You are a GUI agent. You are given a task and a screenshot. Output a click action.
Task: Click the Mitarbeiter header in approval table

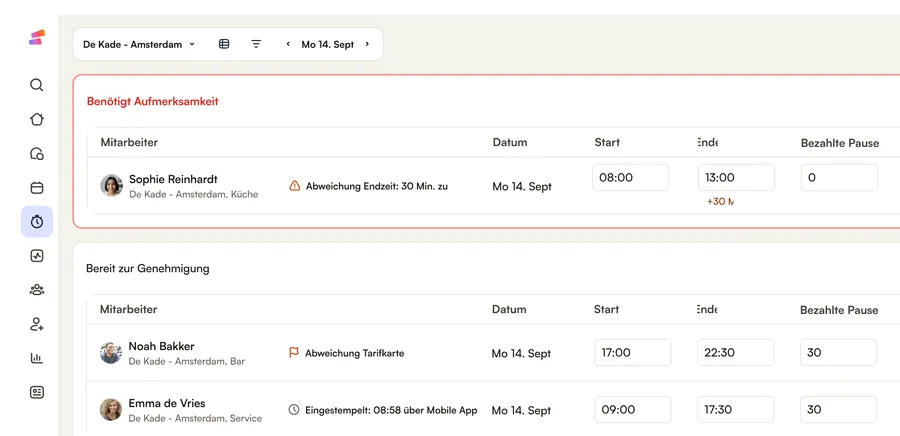[129, 309]
